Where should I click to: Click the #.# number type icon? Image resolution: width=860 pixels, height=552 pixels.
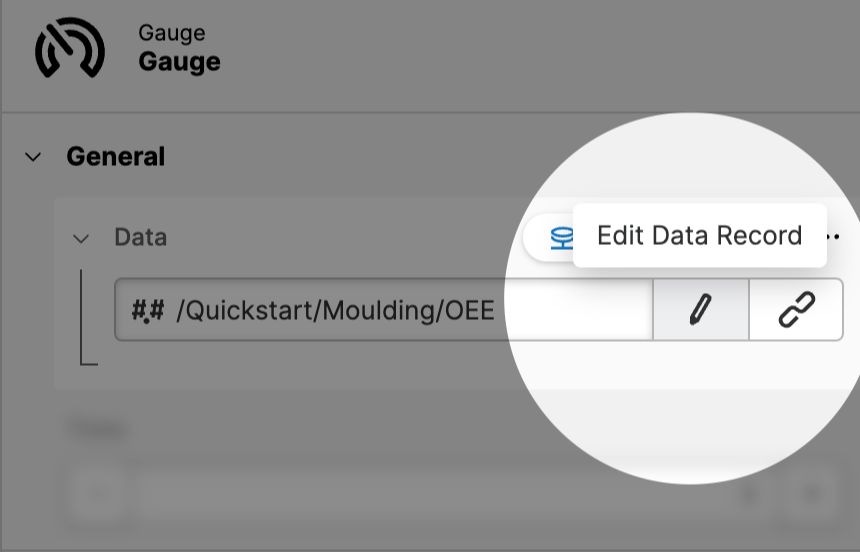click(x=146, y=311)
